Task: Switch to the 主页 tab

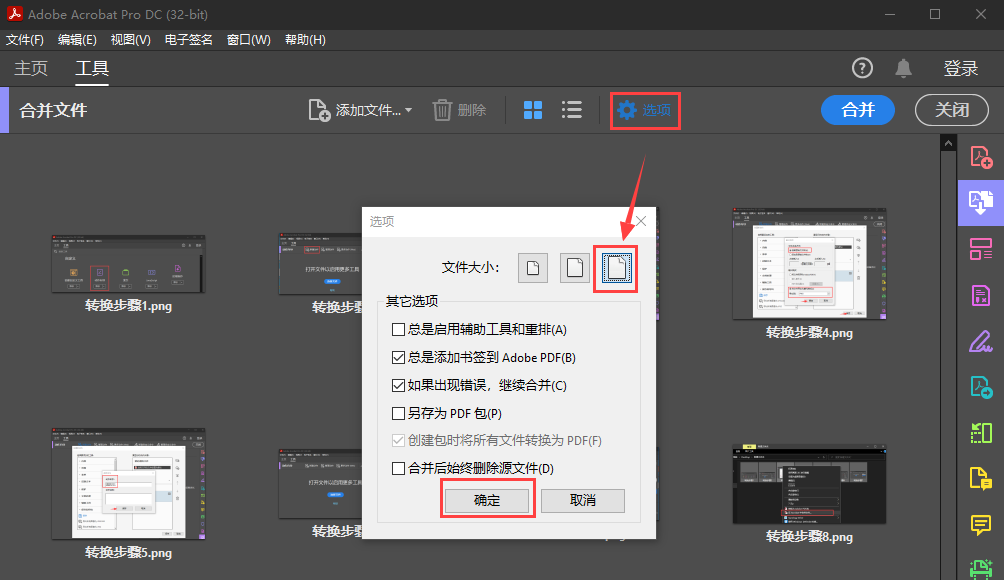Action: pos(30,69)
